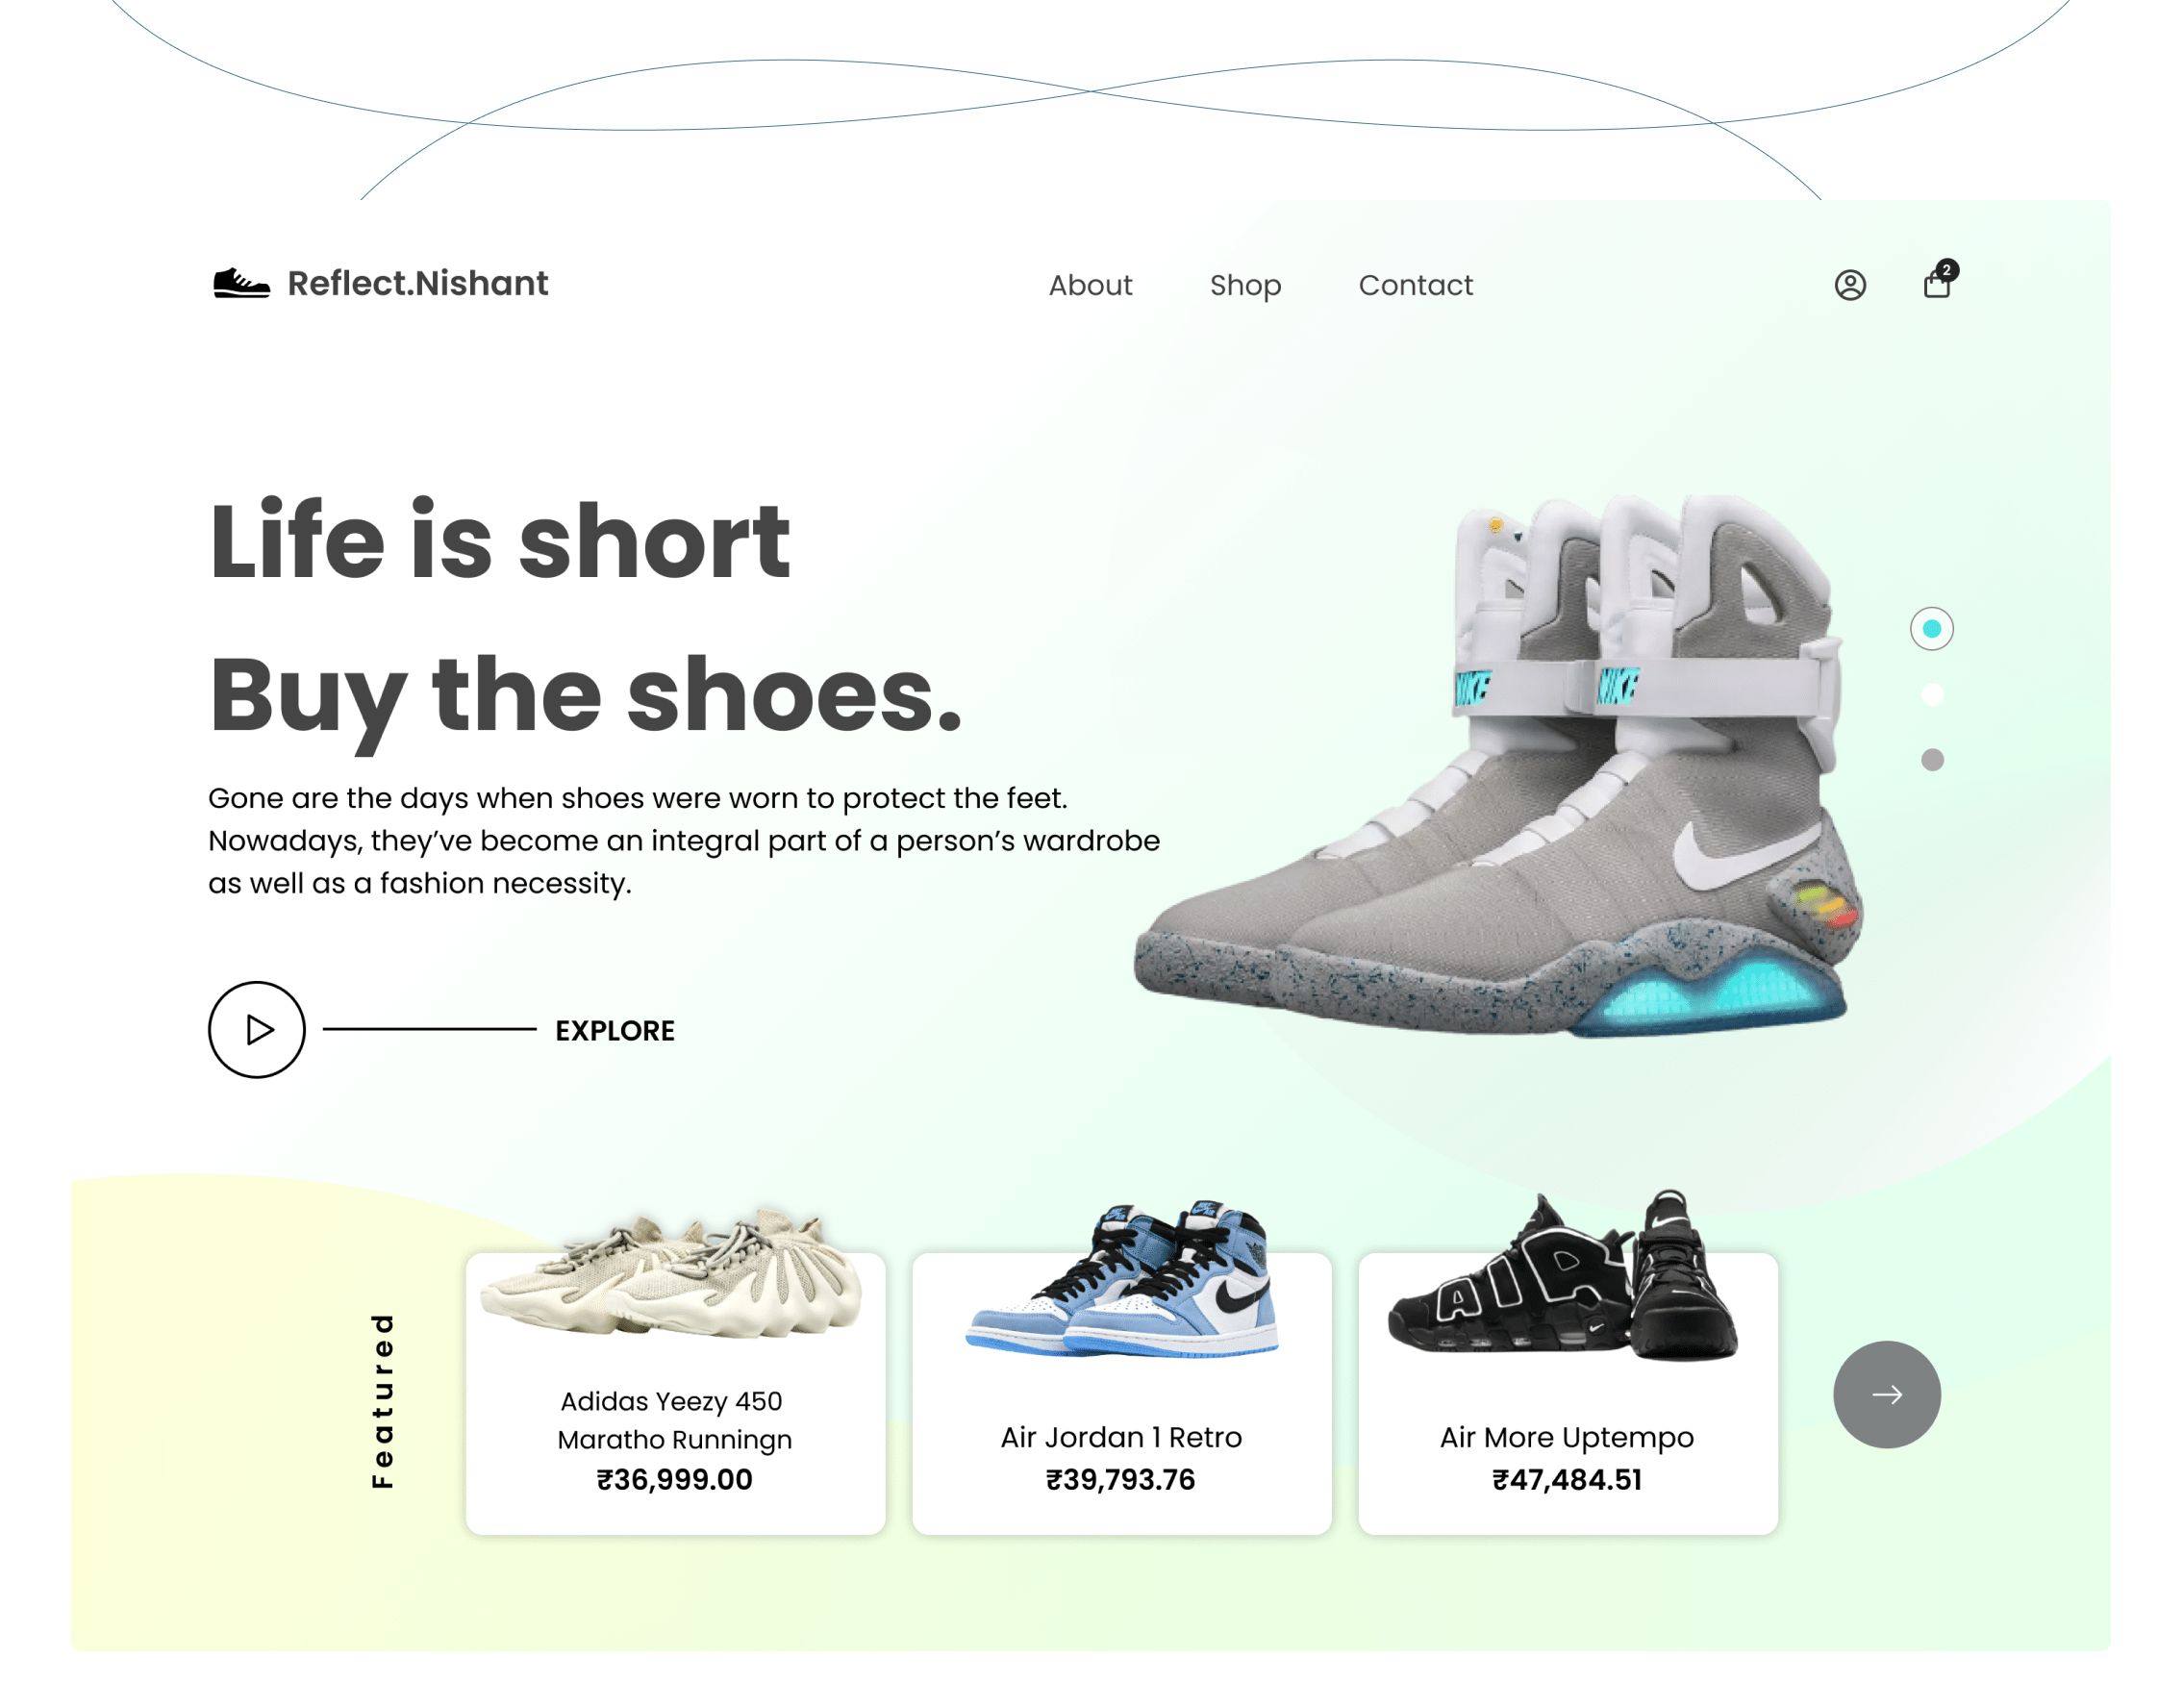Click the gray next arrow button
The height and width of the screenshot is (1708, 2183).
1886,1394
